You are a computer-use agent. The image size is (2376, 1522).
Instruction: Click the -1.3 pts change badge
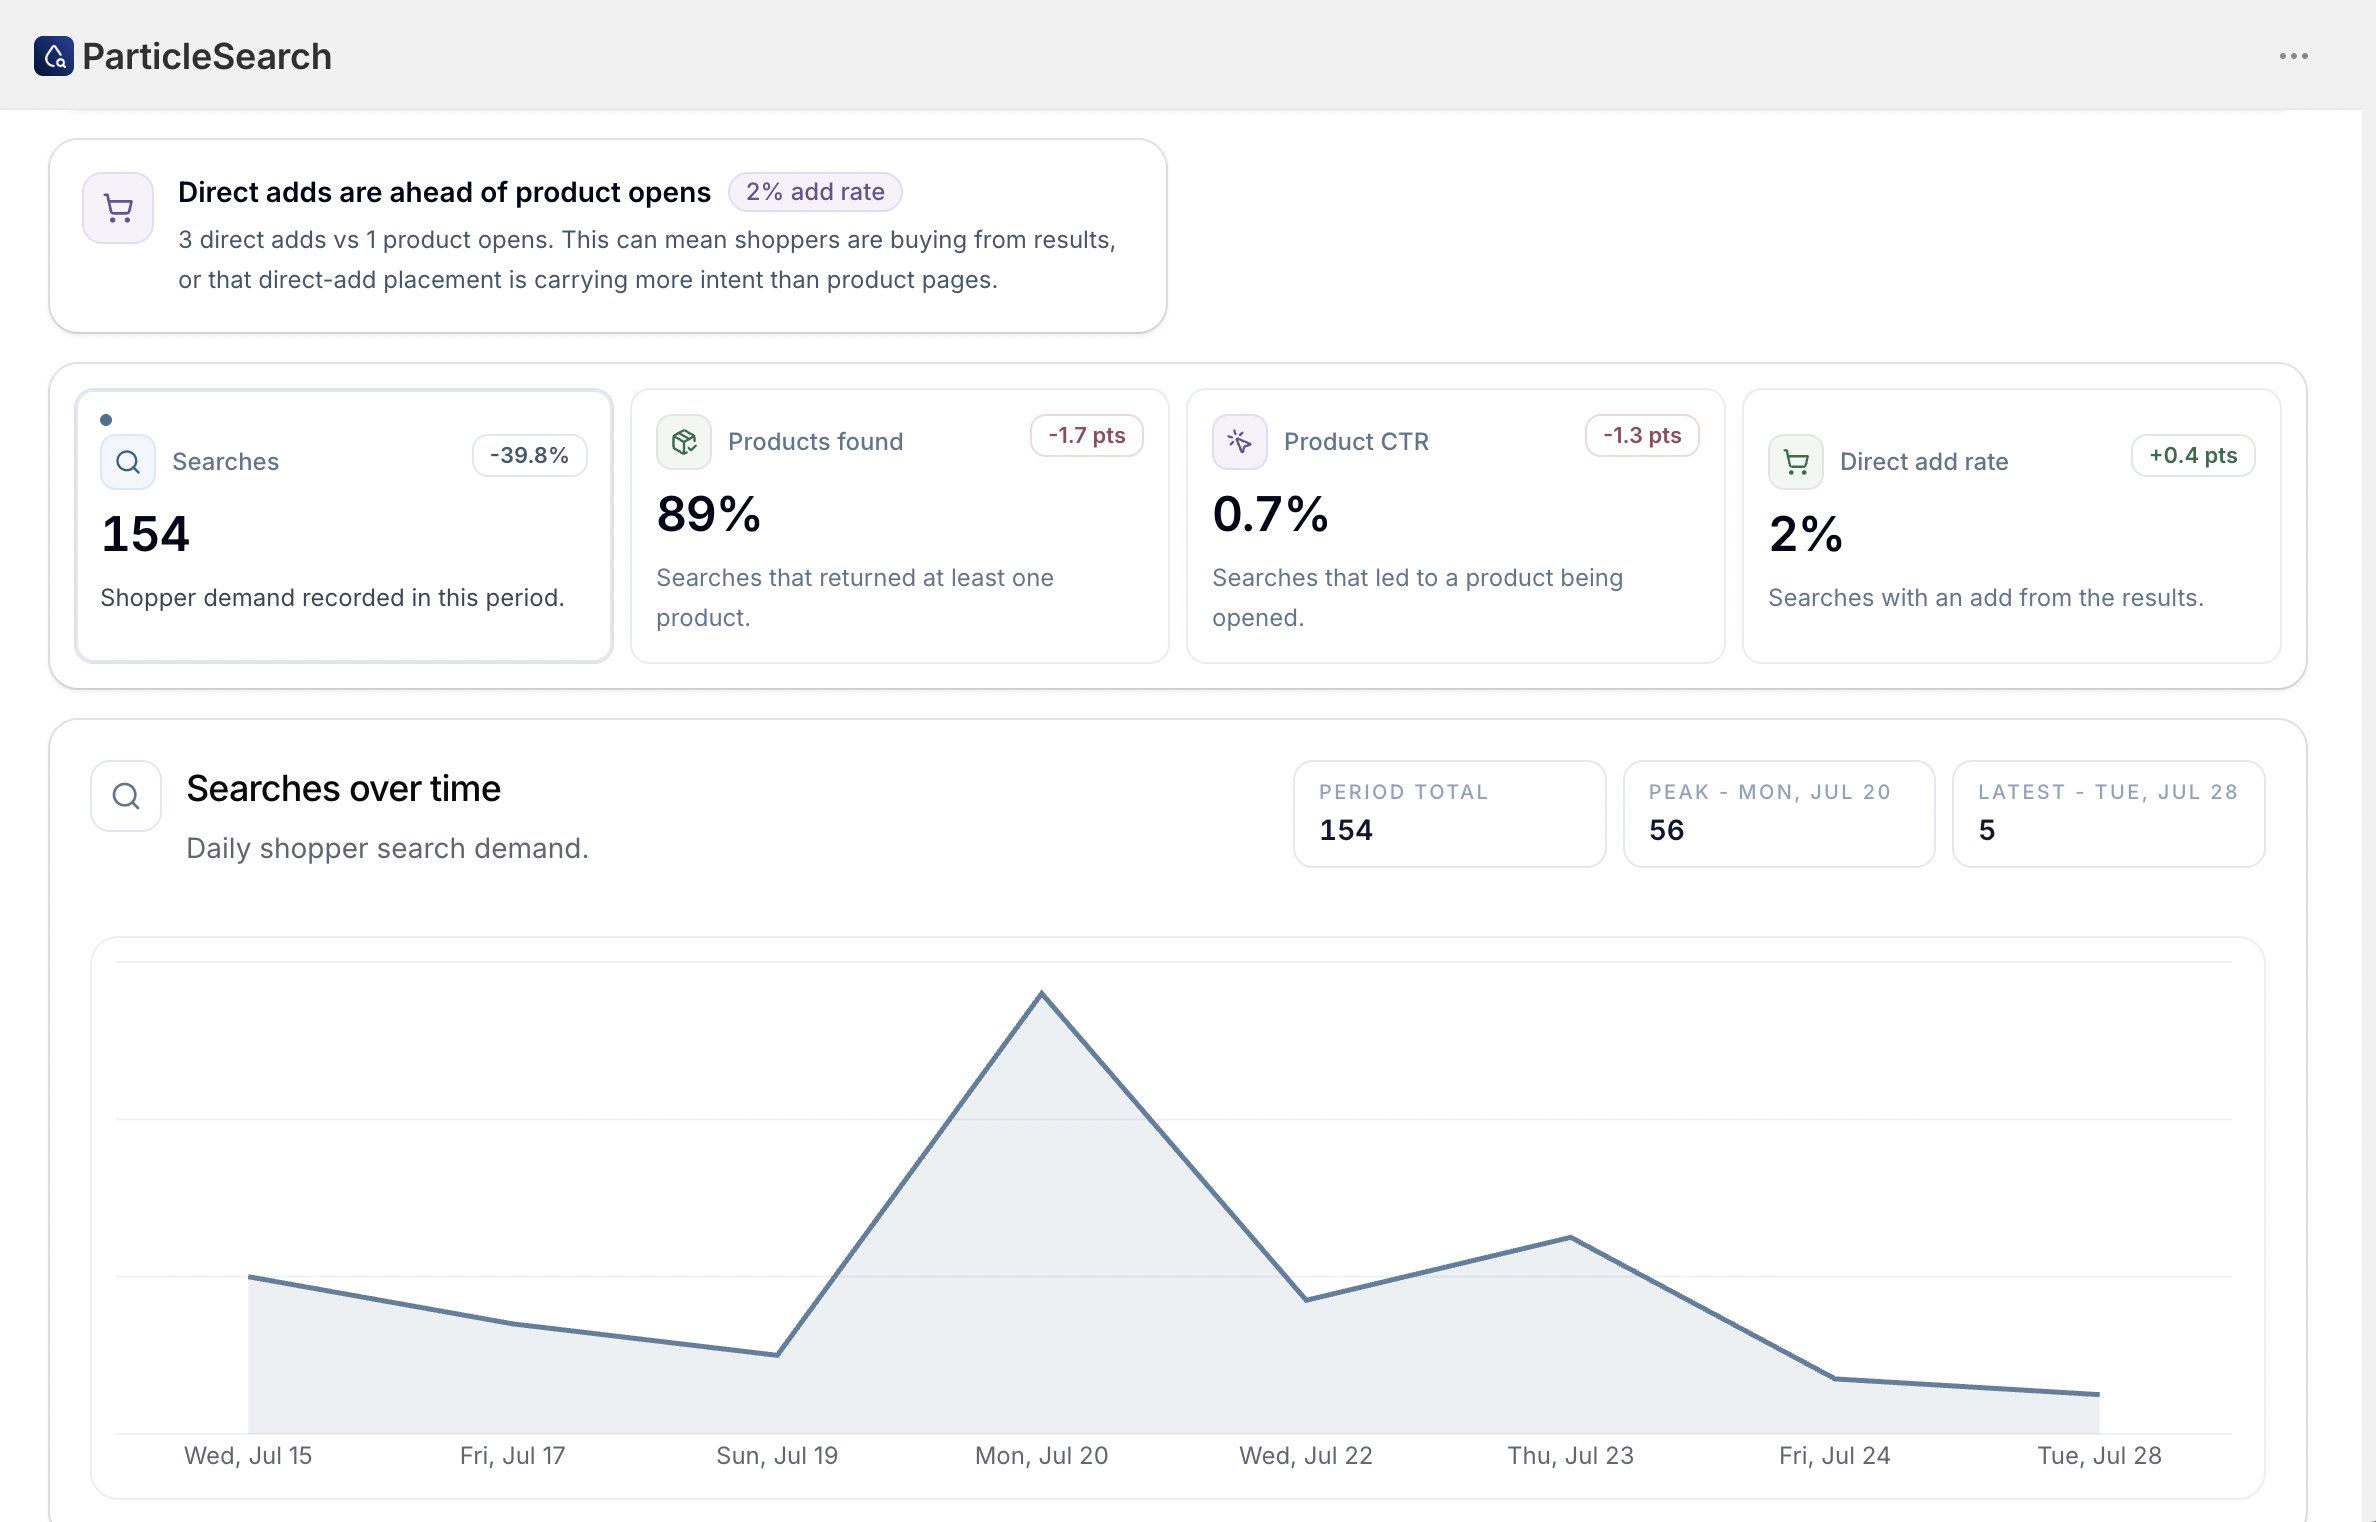1642,436
